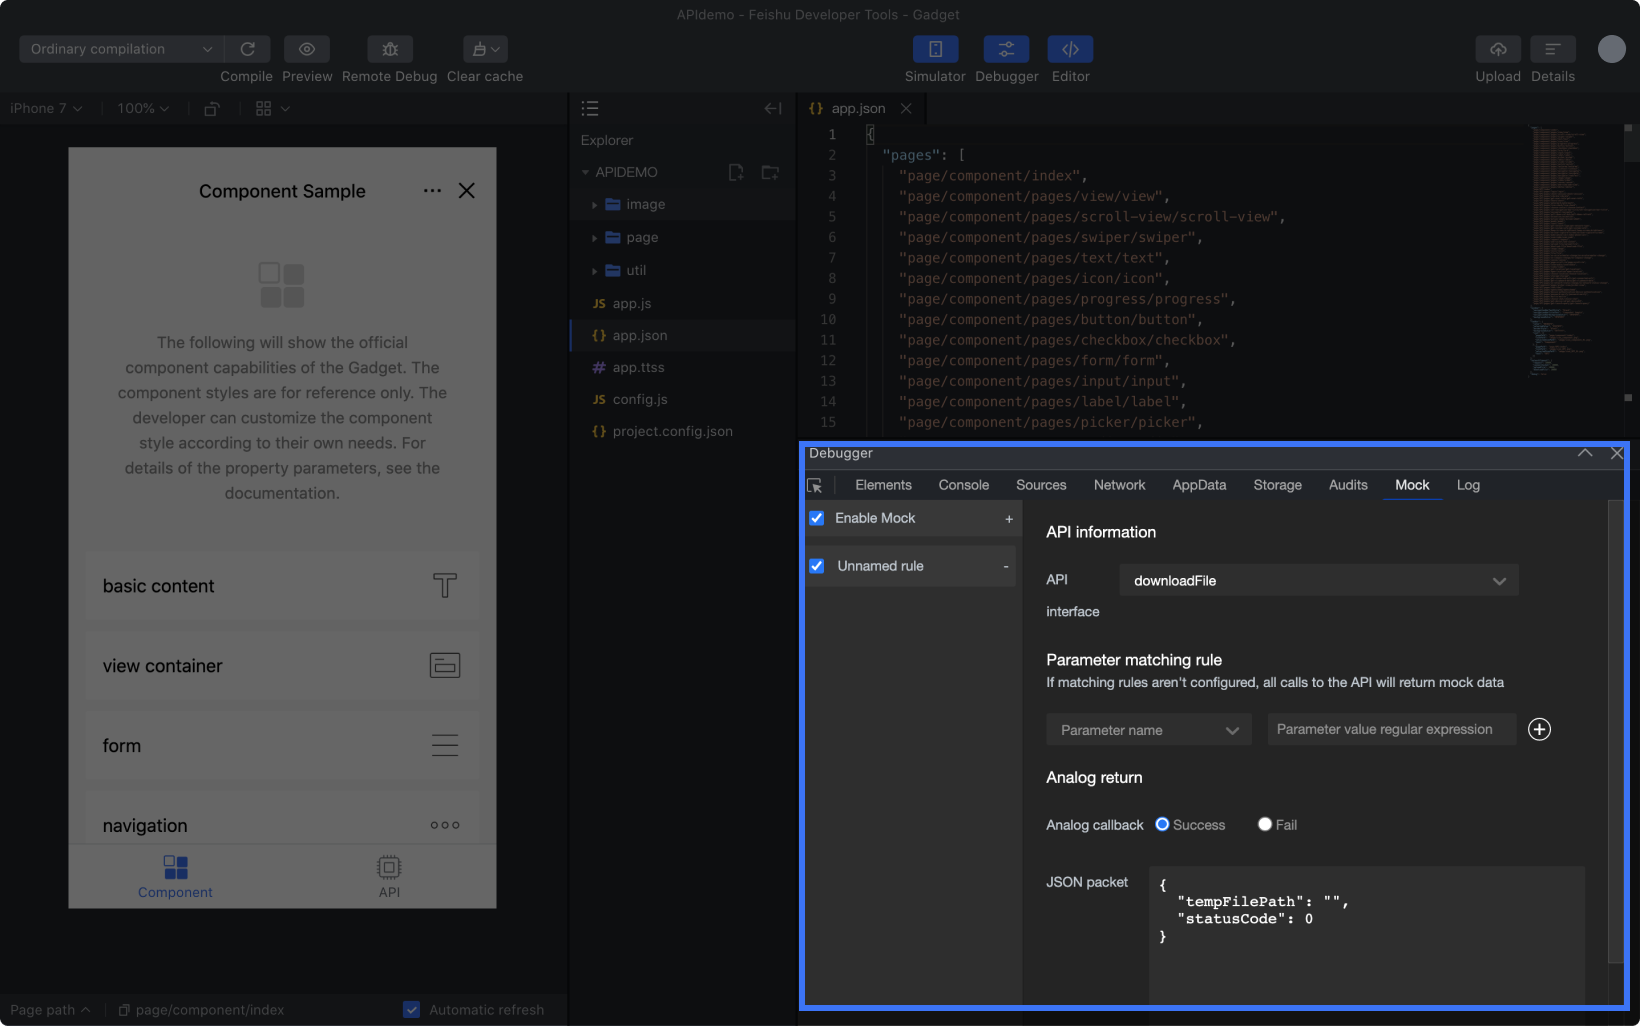
Task: Toggle the Simulator panel icon
Action: (x=935, y=49)
